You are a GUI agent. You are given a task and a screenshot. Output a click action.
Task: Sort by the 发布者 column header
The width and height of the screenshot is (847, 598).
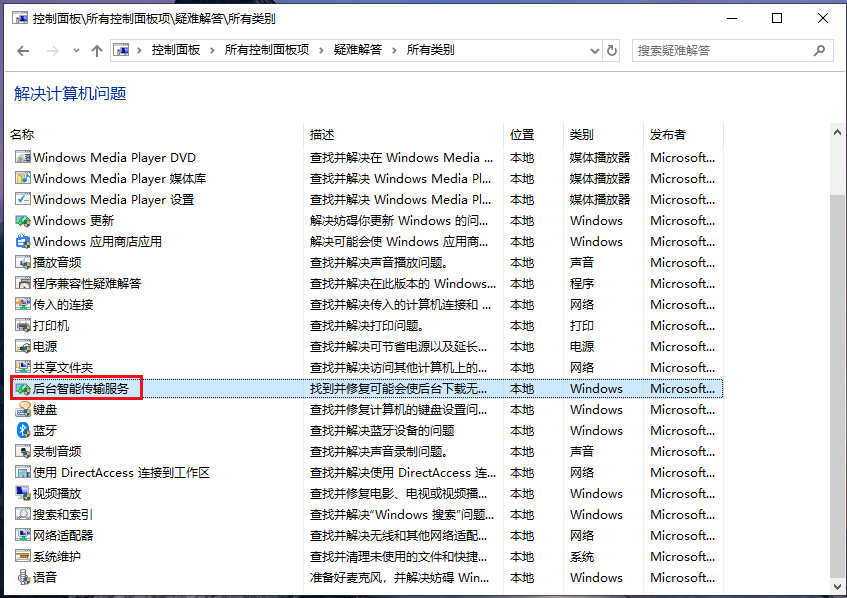(x=668, y=135)
